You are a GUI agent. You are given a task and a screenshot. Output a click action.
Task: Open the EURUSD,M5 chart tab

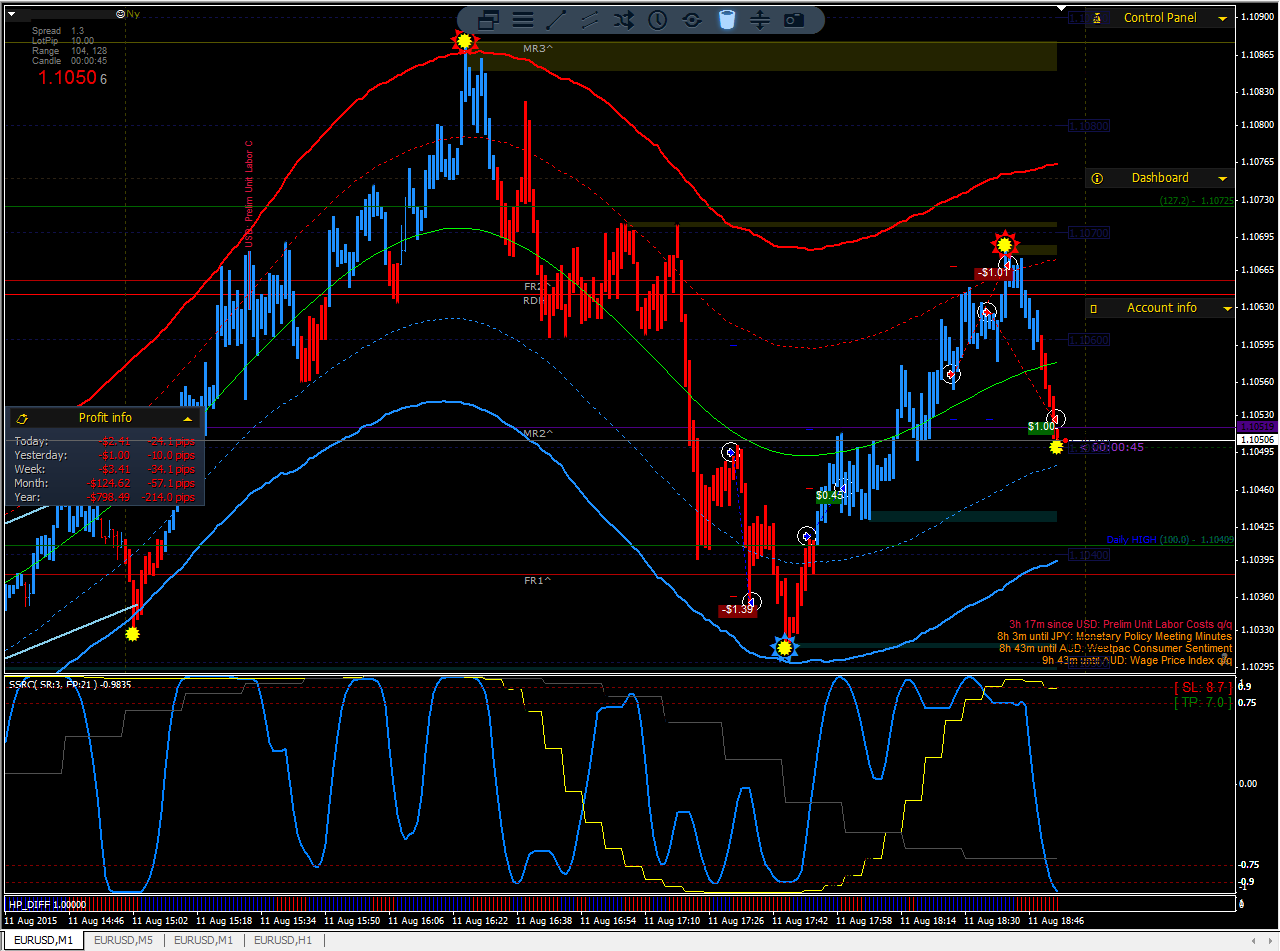[124, 940]
